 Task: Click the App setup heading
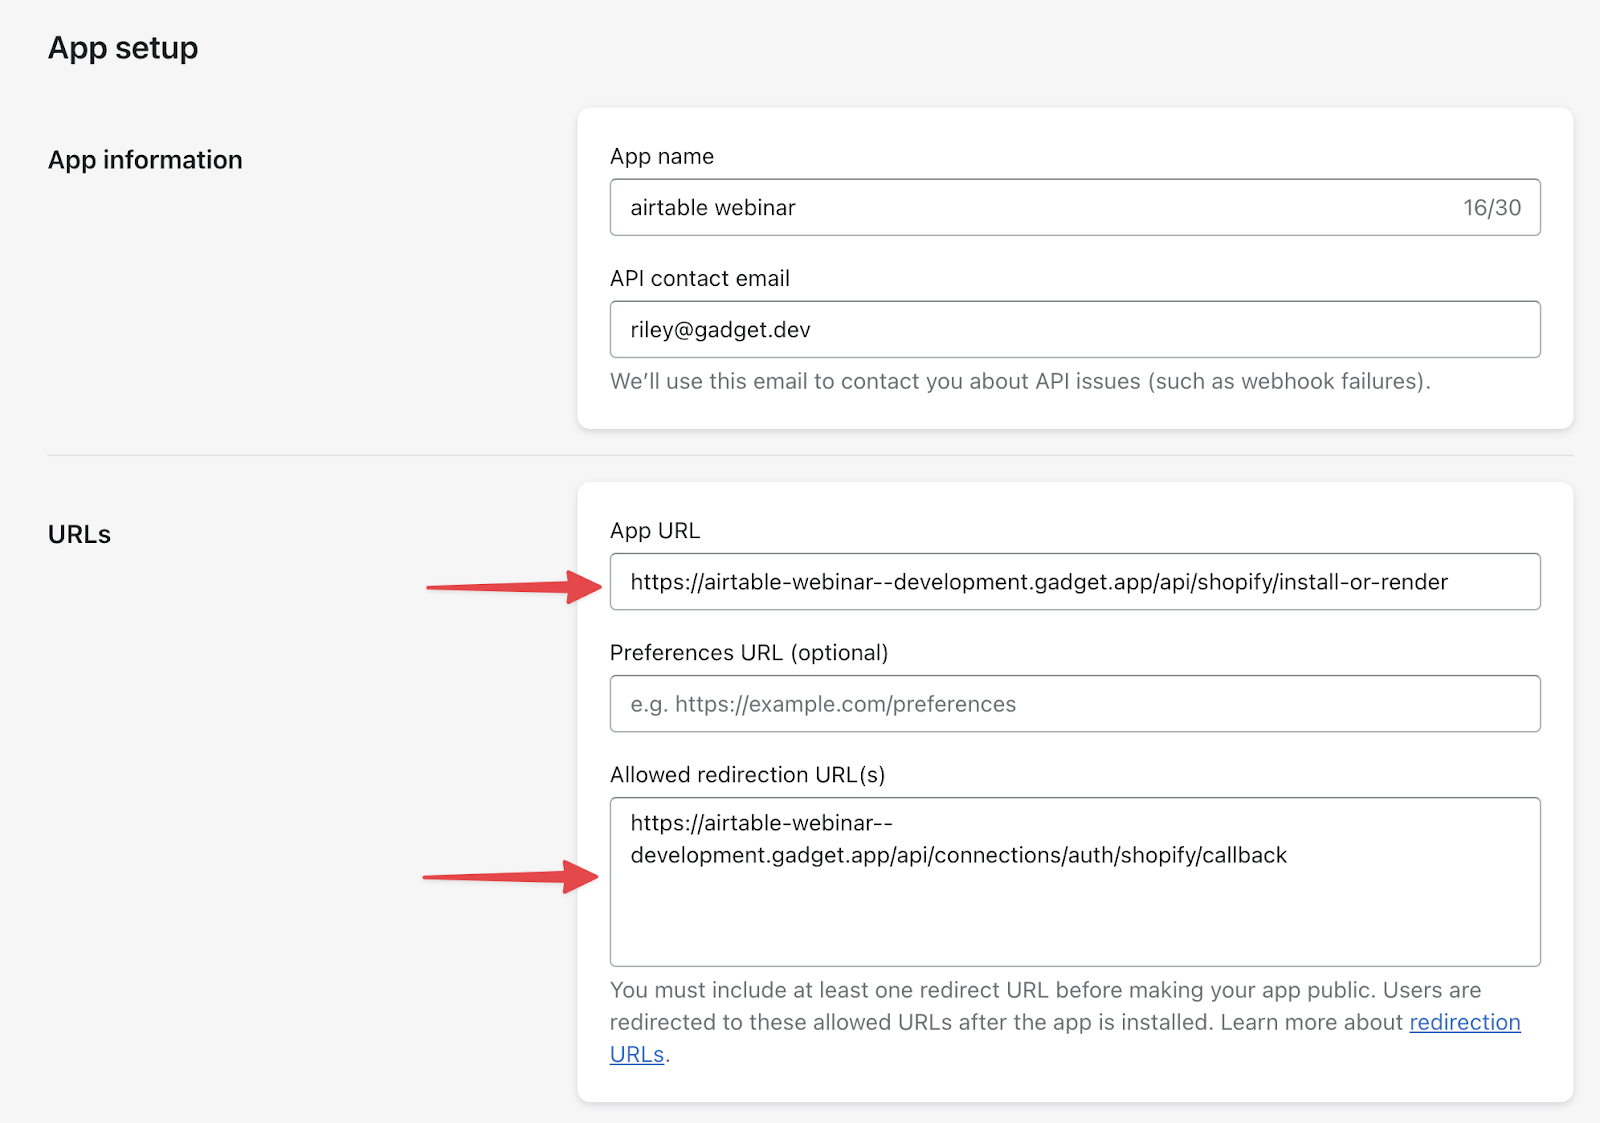pos(123,48)
